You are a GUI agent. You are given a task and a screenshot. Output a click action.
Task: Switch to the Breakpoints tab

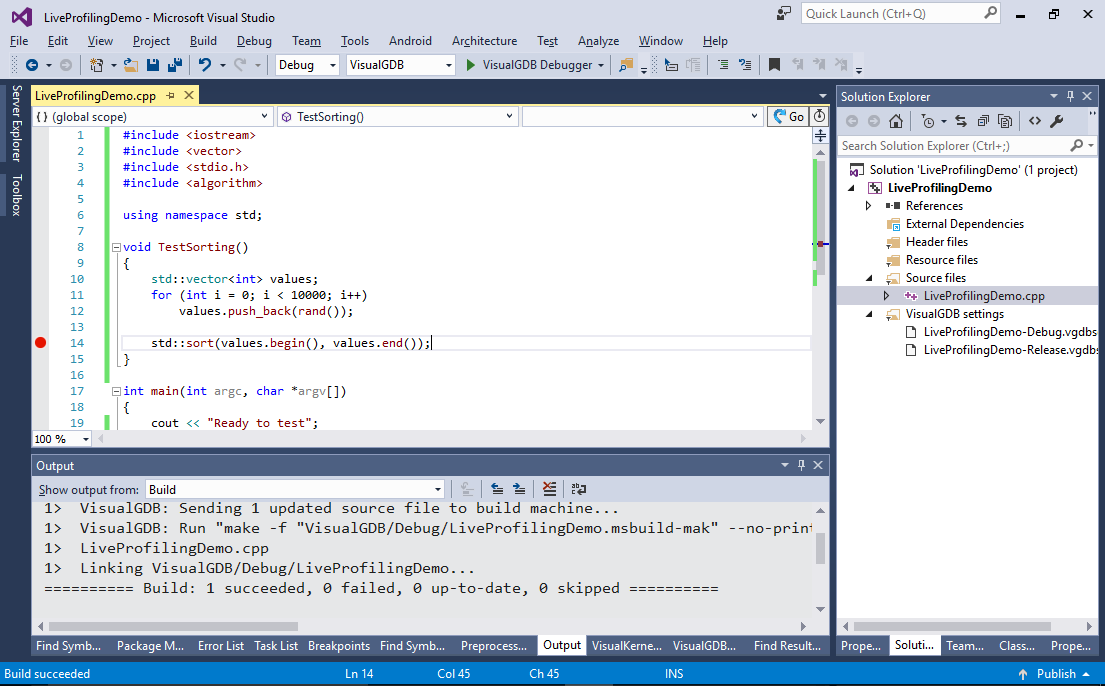click(339, 646)
